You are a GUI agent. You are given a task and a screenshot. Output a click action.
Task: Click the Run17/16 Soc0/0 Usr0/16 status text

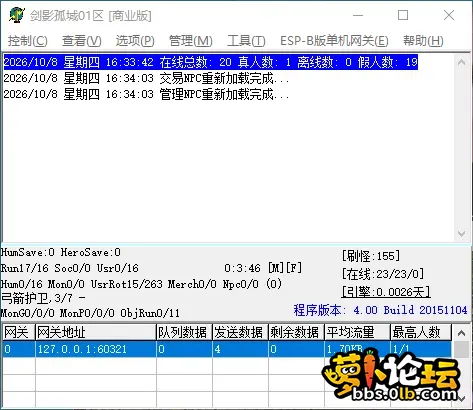coord(70,268)
